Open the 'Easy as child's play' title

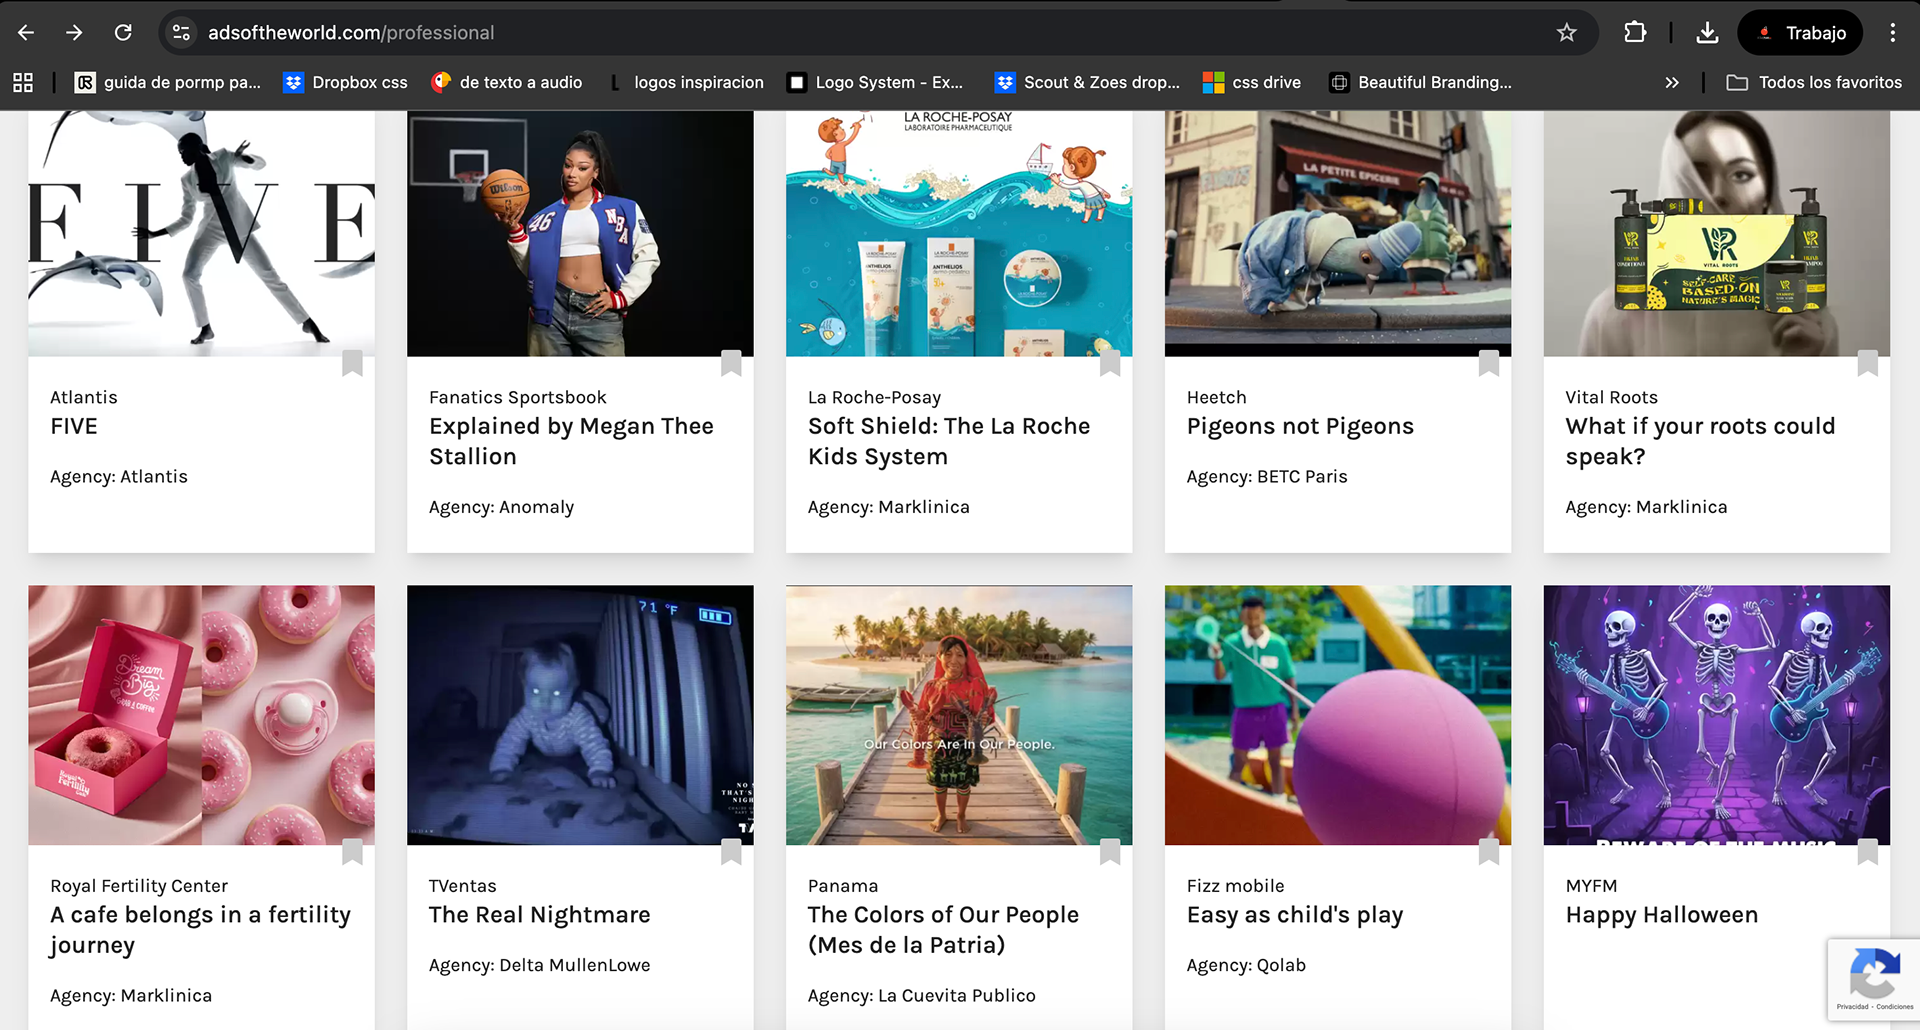click(1295, 916)
